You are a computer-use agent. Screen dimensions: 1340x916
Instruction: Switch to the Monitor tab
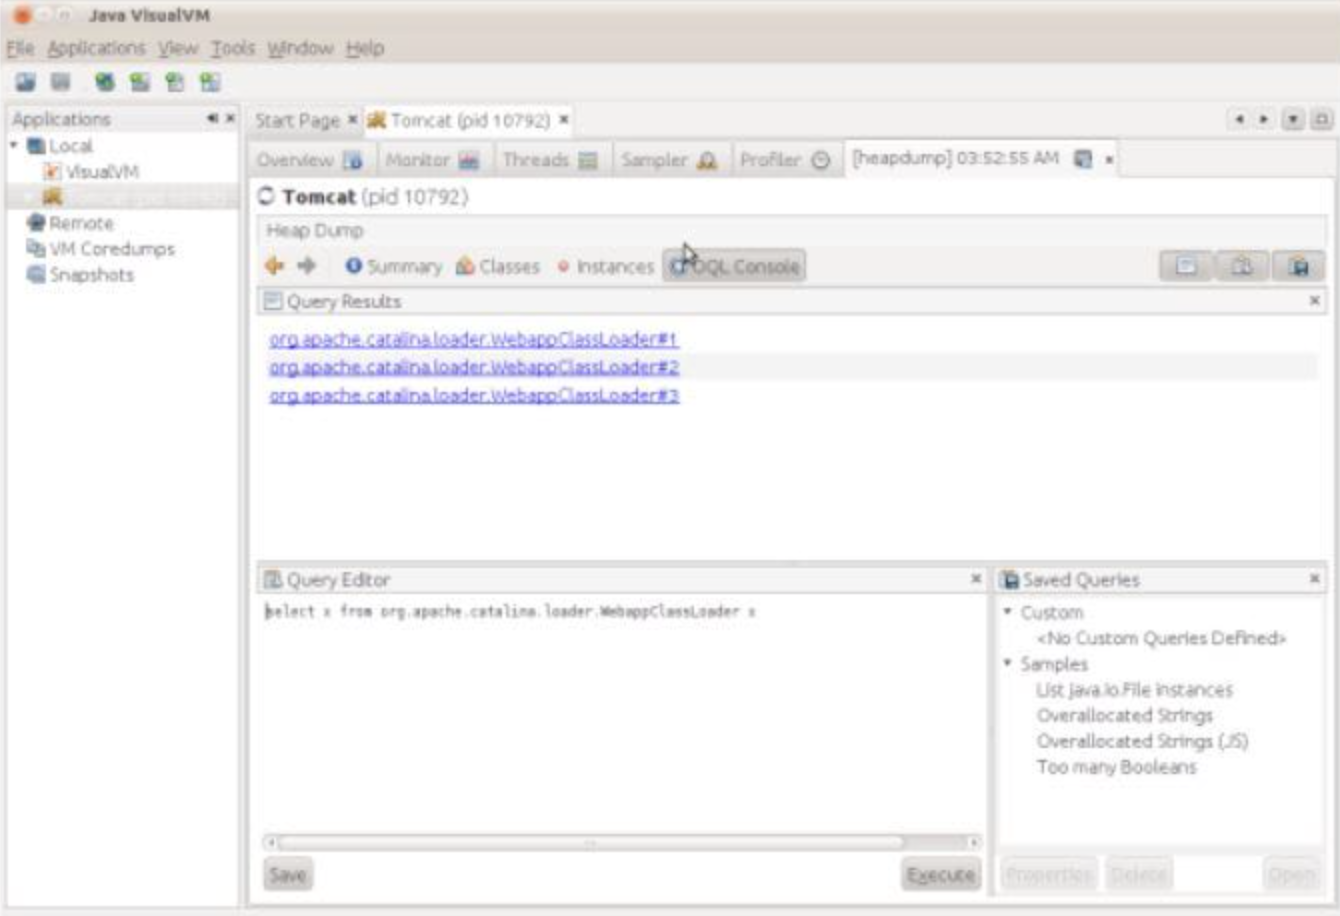[x=432, y=160]
